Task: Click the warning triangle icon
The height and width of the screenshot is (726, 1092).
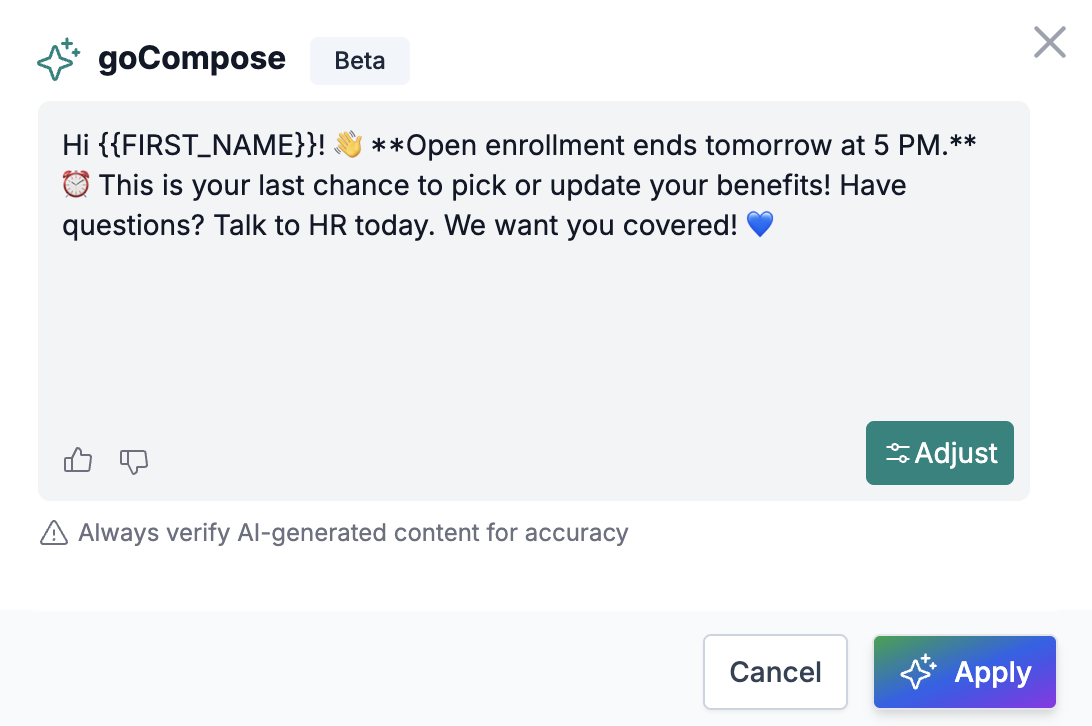Action: click(x=53, y=533)
